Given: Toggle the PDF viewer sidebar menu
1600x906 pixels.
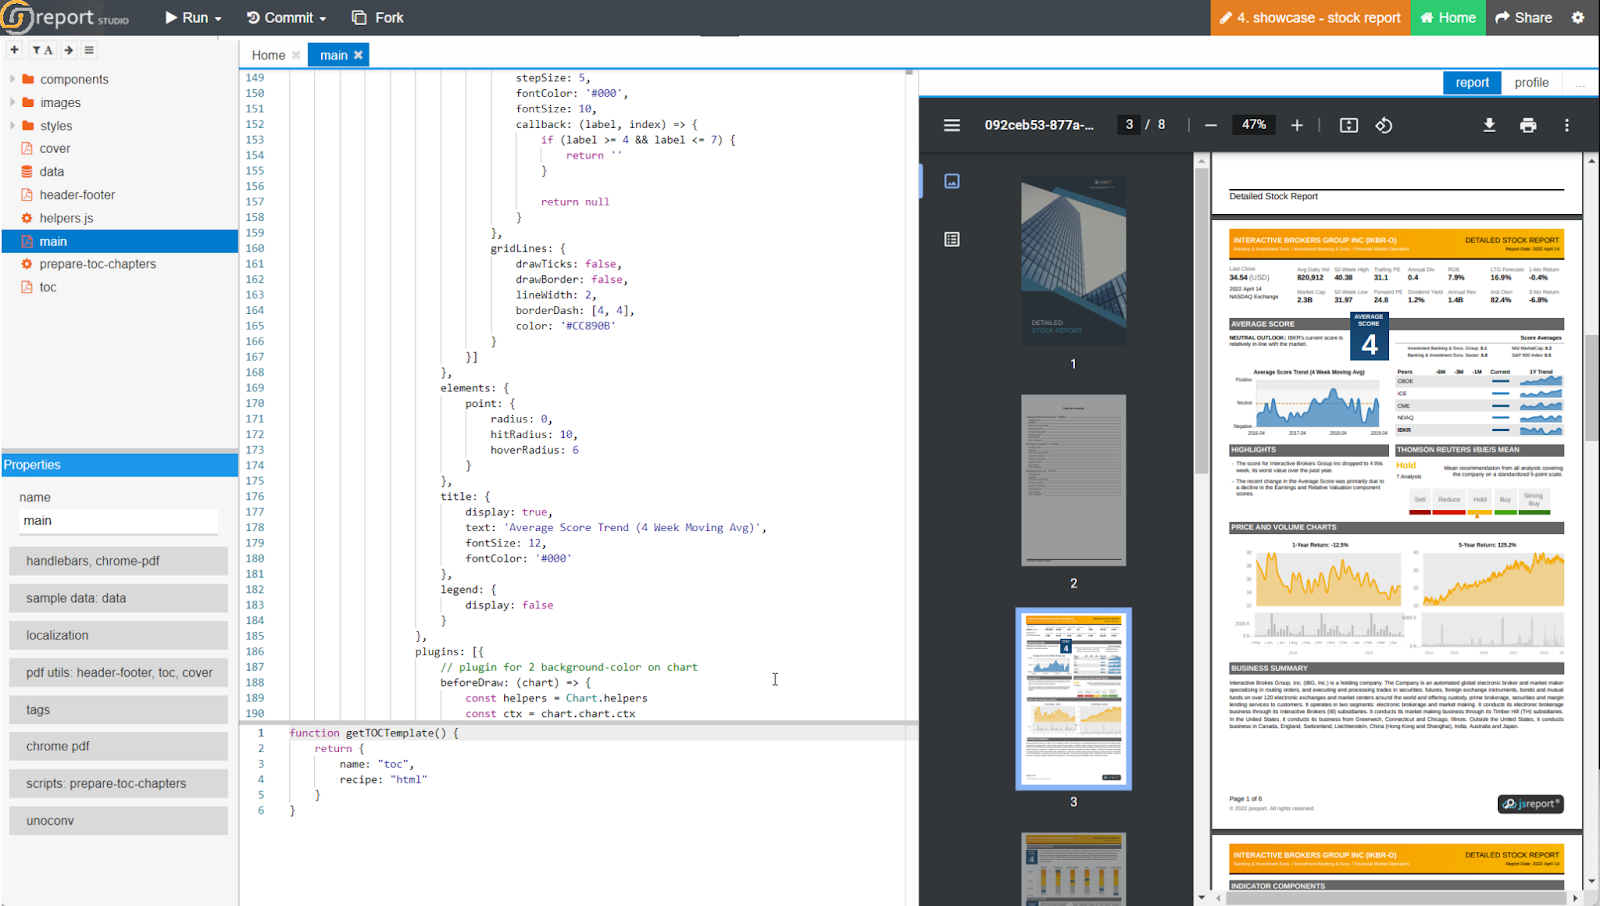Looking at the screenshot, I should [952, 125].
